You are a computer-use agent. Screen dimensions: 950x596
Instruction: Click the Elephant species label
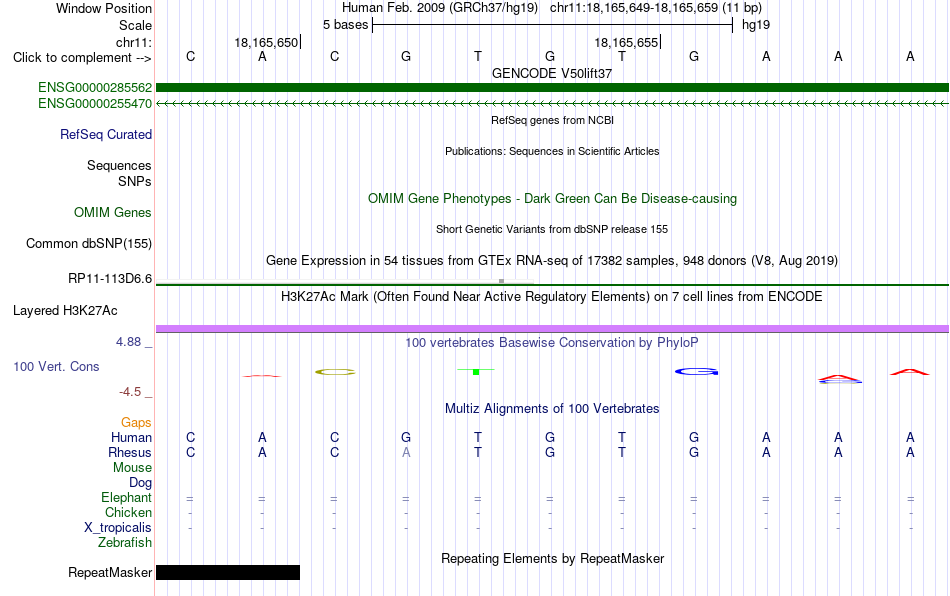(126, 497)
